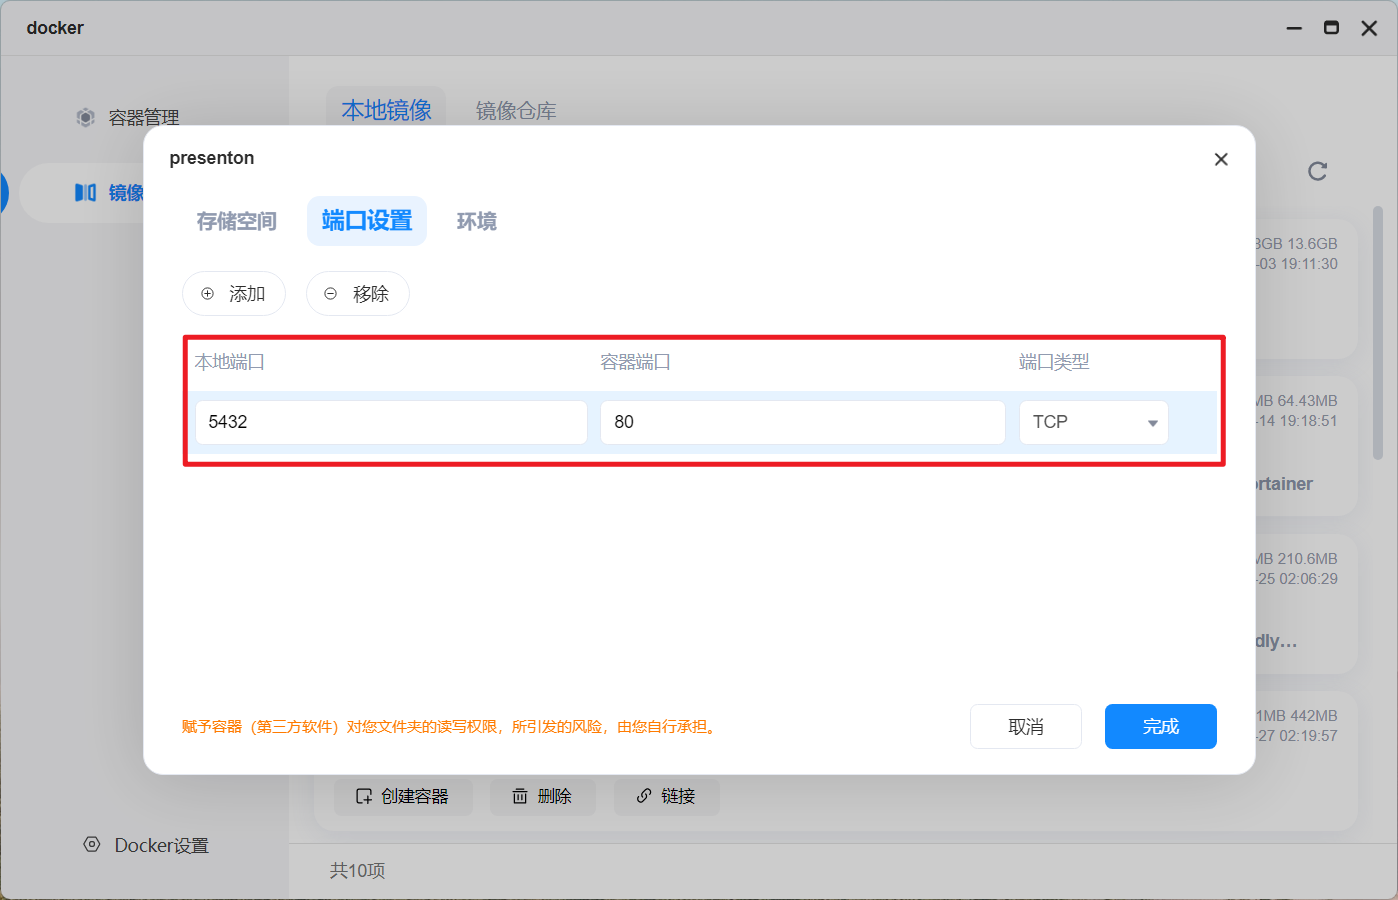Click the presenton dialog title
The height and width of the screenshot is (900, 1398).
[212, 158]
